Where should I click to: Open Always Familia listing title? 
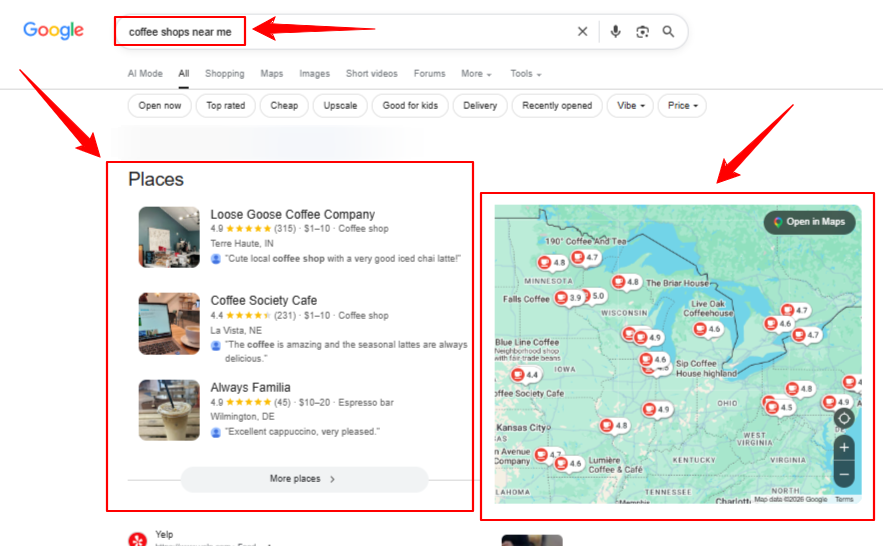point(251,387)
